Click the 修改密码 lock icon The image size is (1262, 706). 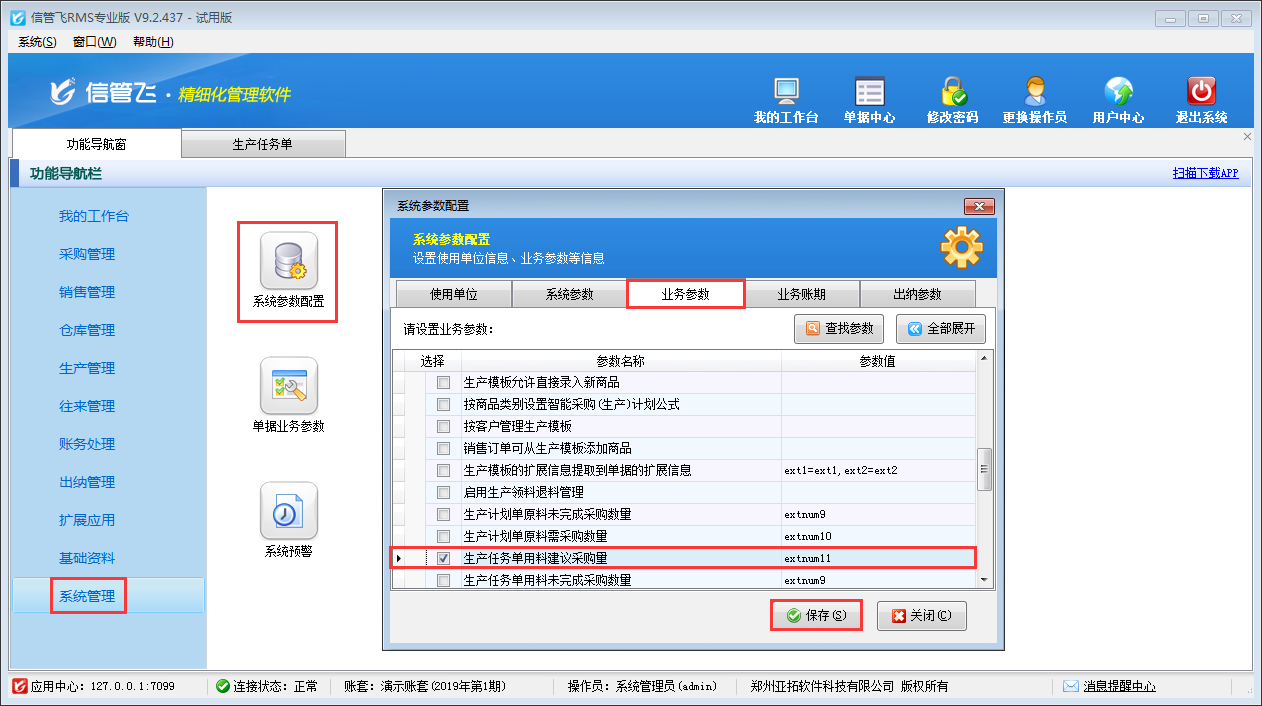[952, 92]
